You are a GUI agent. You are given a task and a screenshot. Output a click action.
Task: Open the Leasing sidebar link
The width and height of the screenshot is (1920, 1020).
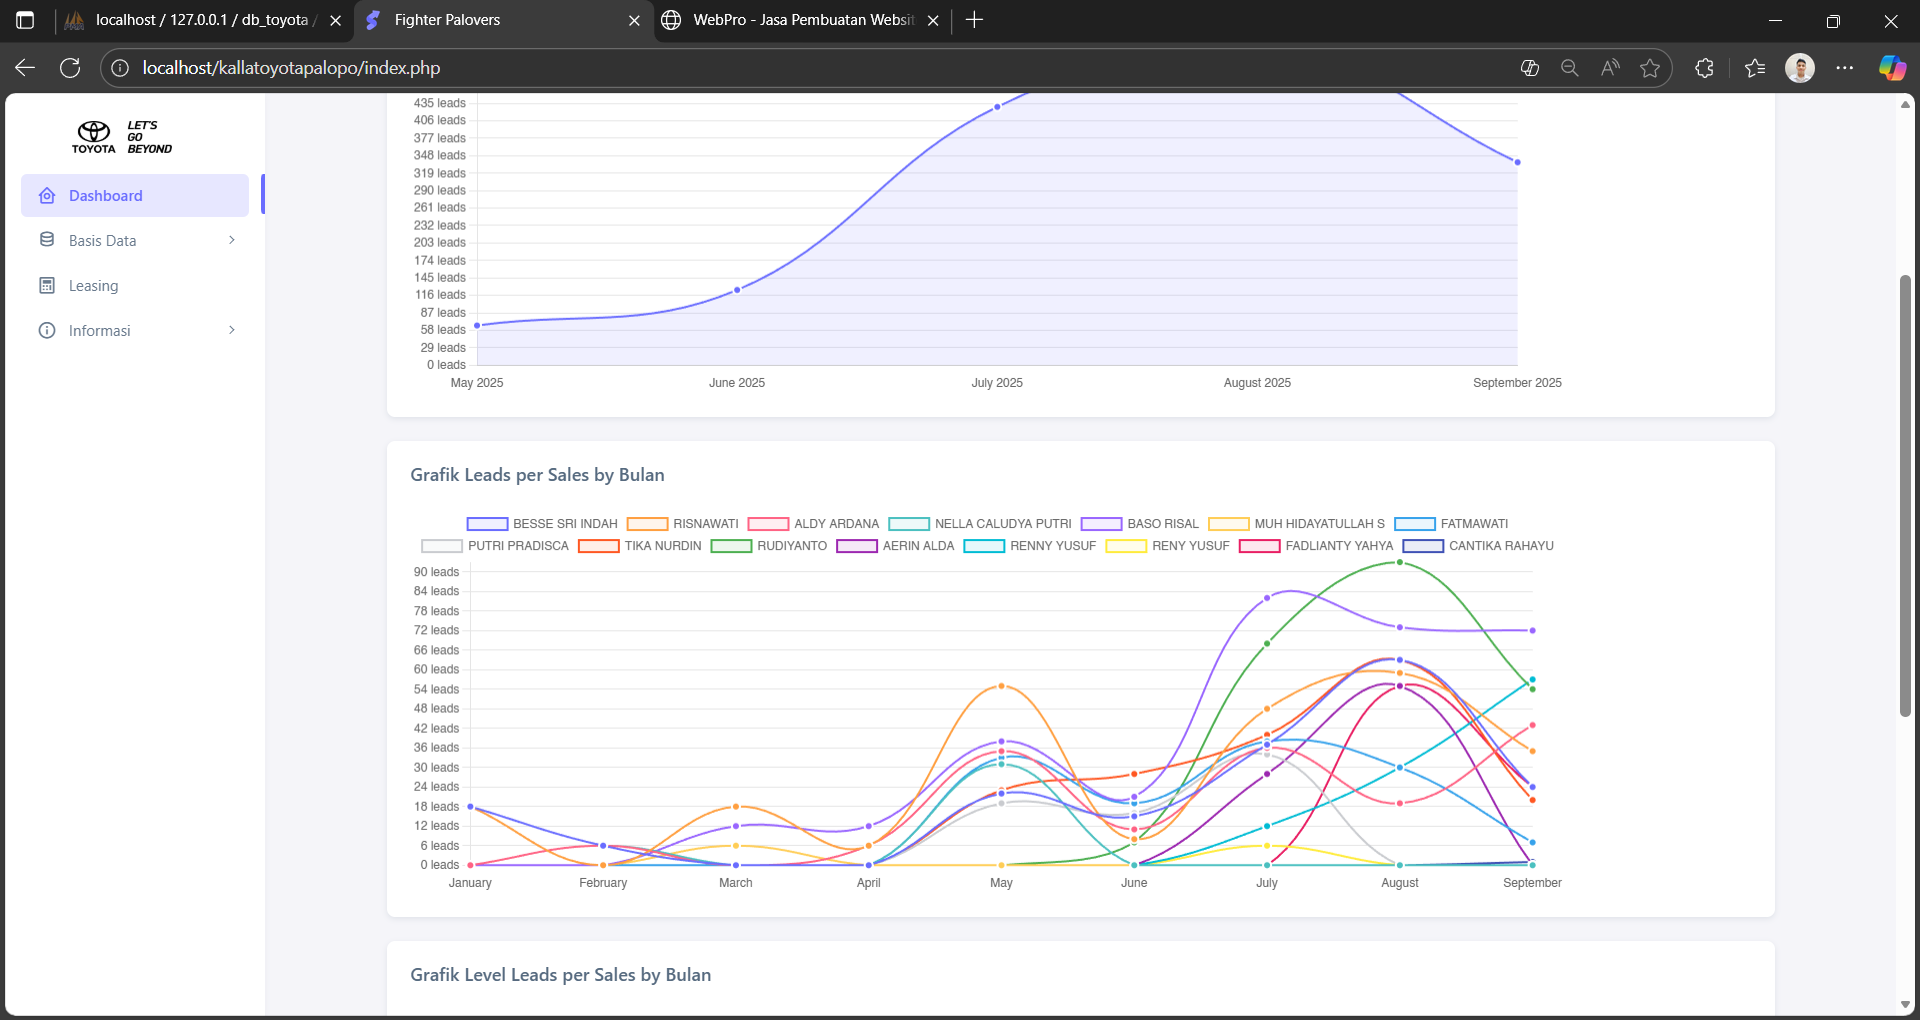point(93,286)
